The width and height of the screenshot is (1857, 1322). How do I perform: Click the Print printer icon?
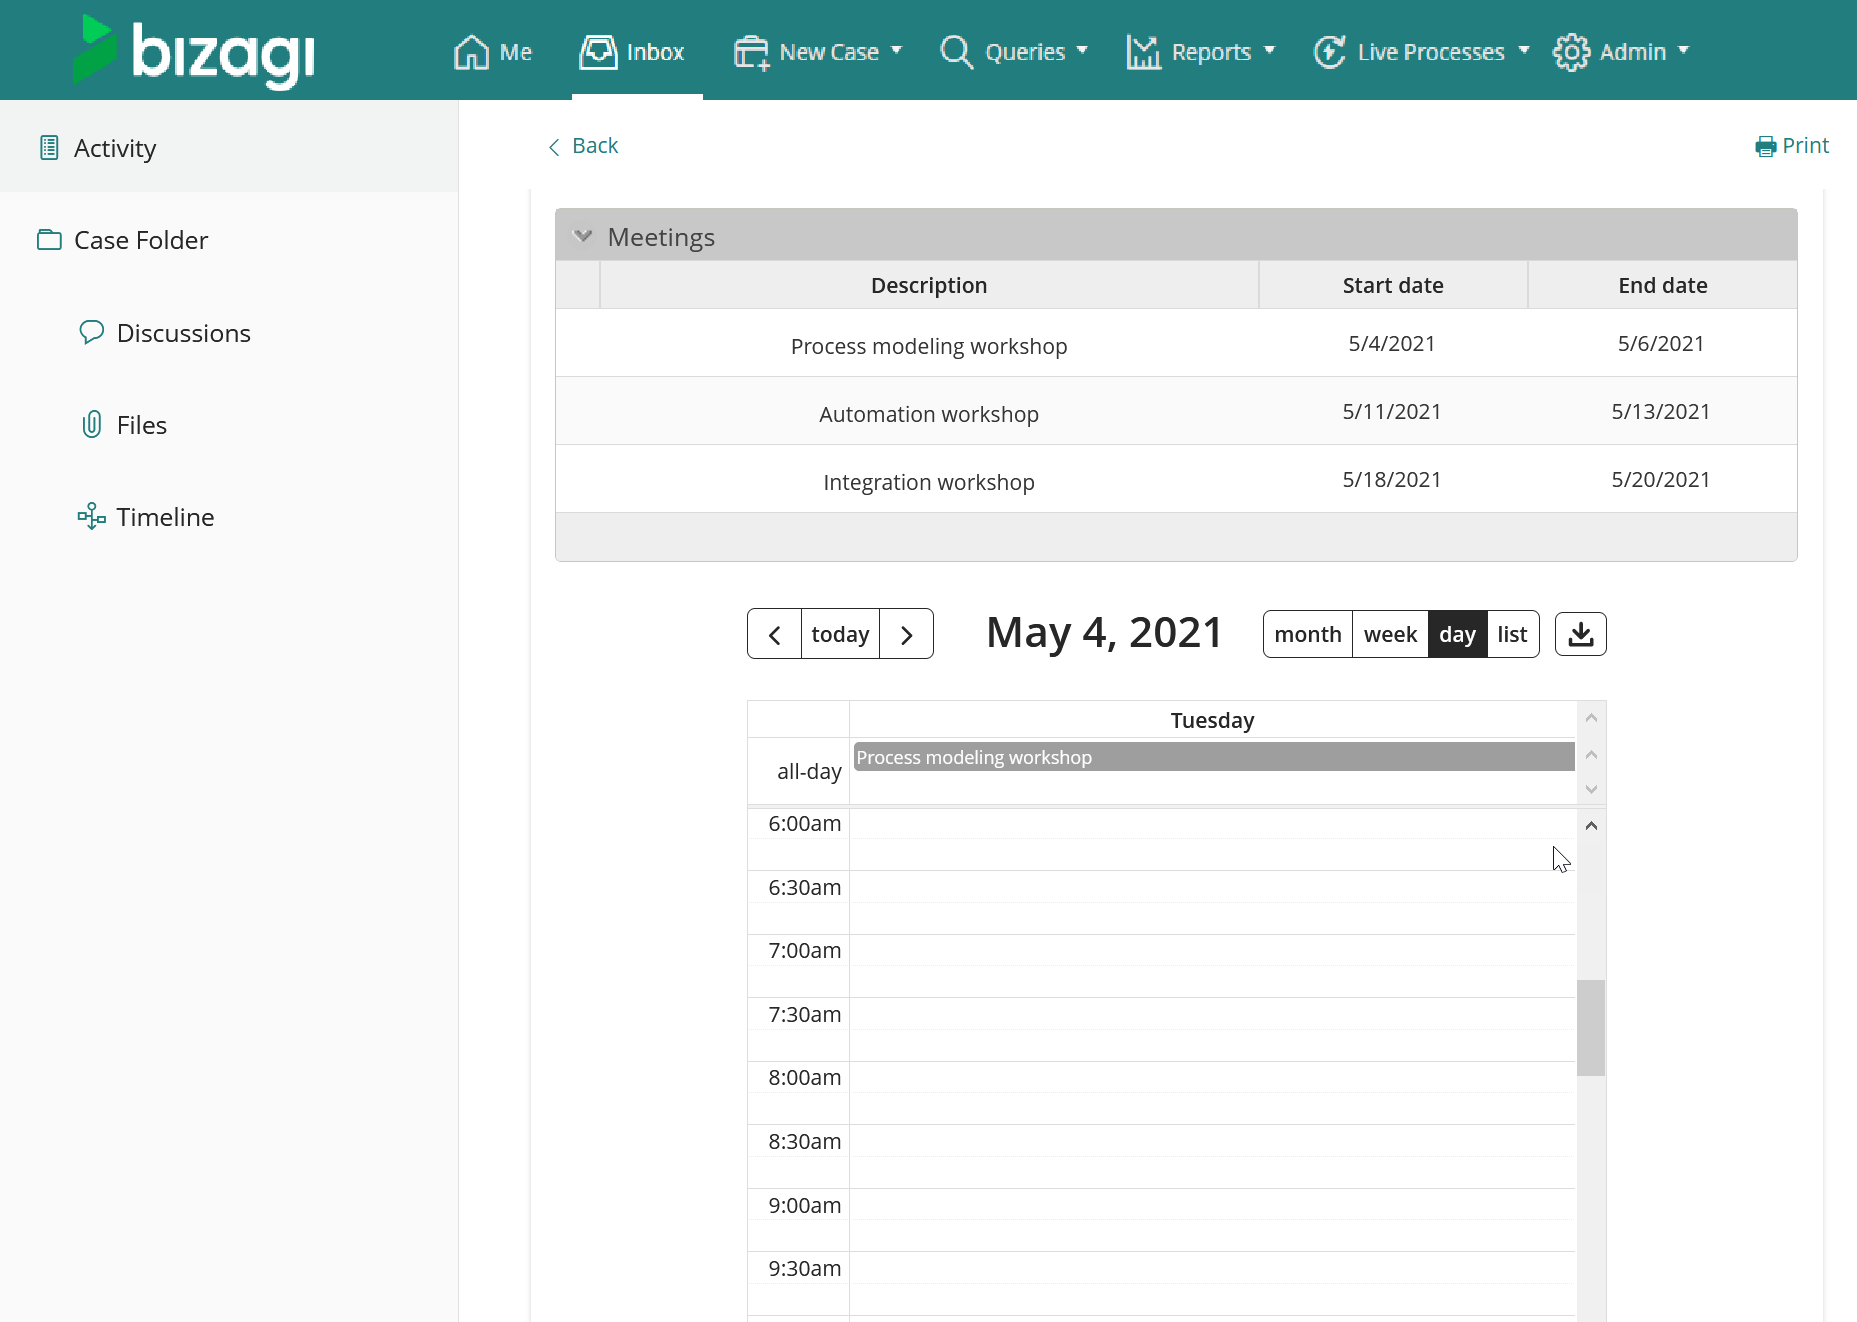coord(1765,147)
